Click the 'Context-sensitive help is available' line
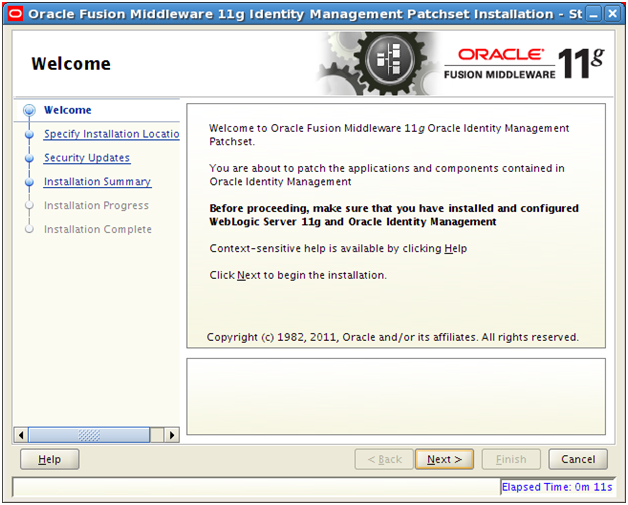Image resolution: width=628 pixels, height=505 pixels. click(338, 248)
